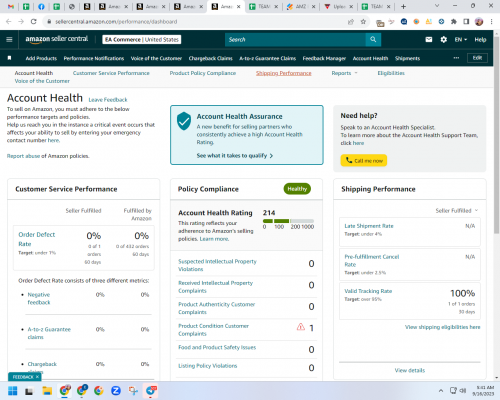
Task: Select the Shipping Performance tab
Action: point(284,73)
